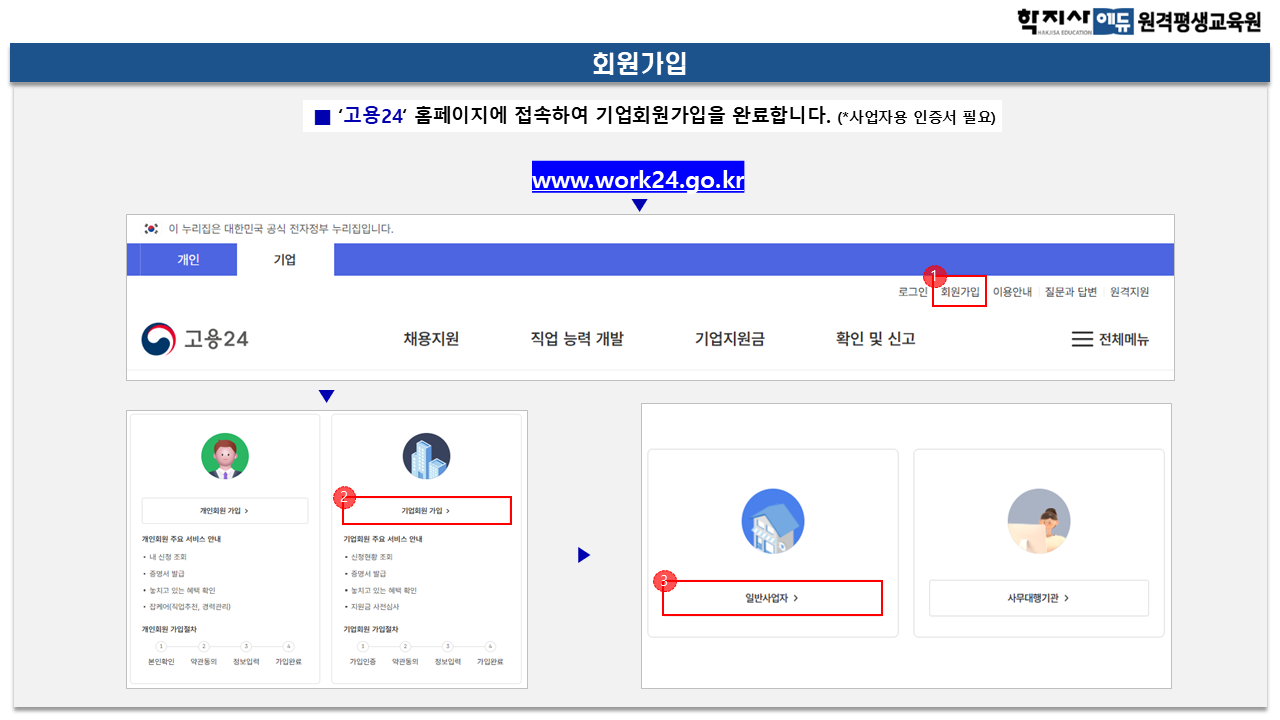Click the 회원가입 link
1280x720 pixels.
click(960, 292)
